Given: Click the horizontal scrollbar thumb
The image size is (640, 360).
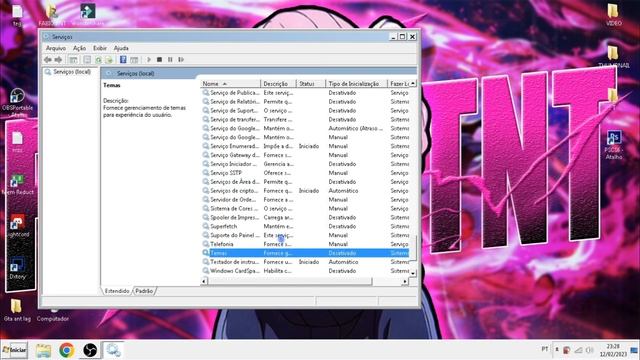Looking at the screenshot, I should [290, 281].
